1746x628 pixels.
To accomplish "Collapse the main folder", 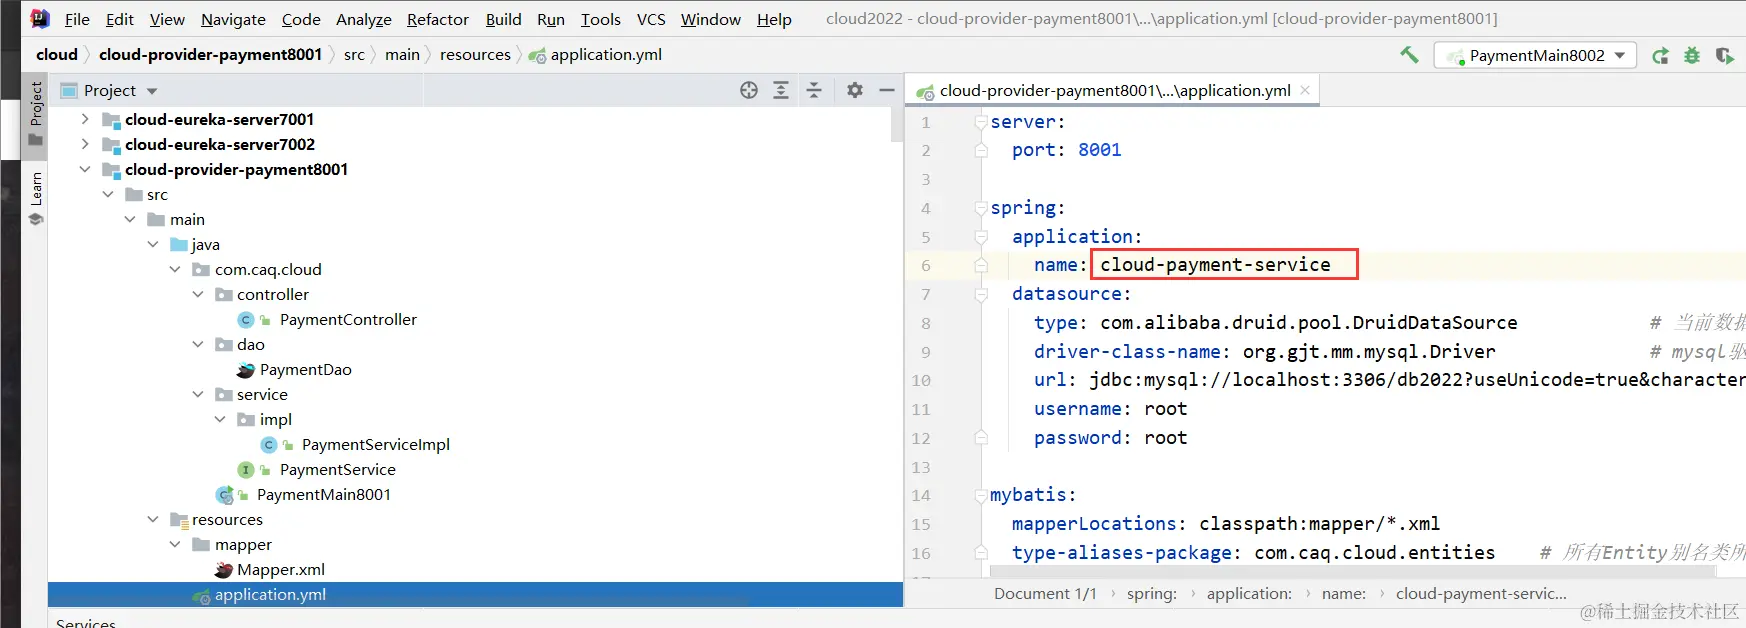I will [x=130, y=219].
